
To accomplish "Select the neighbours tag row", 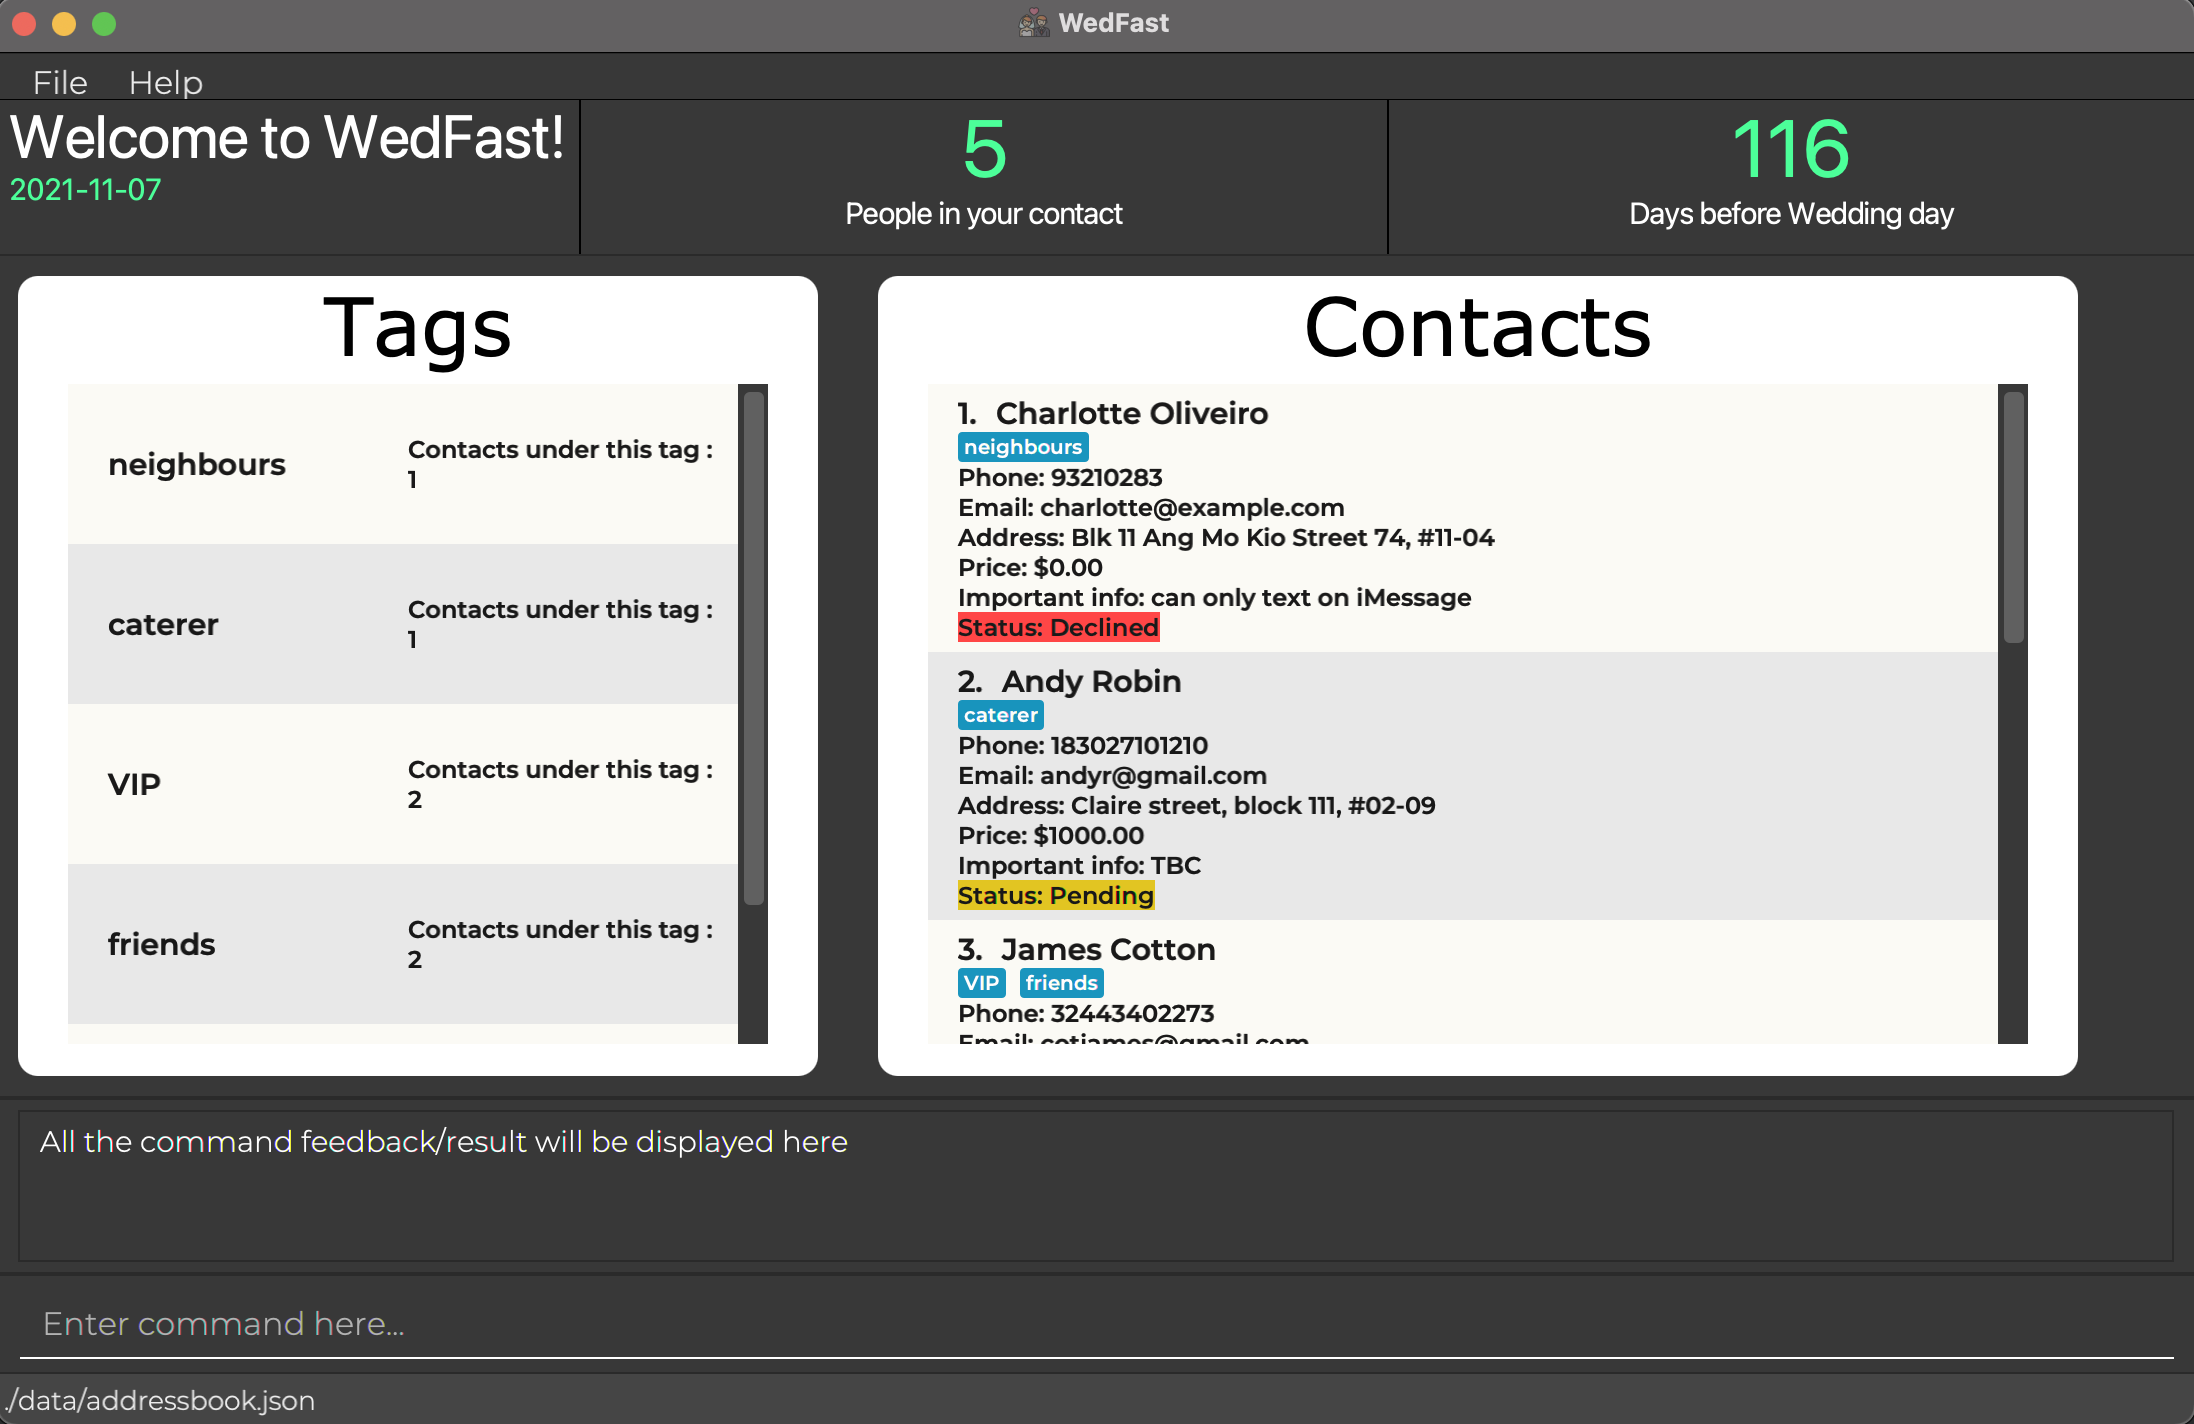I will [403, 464].
